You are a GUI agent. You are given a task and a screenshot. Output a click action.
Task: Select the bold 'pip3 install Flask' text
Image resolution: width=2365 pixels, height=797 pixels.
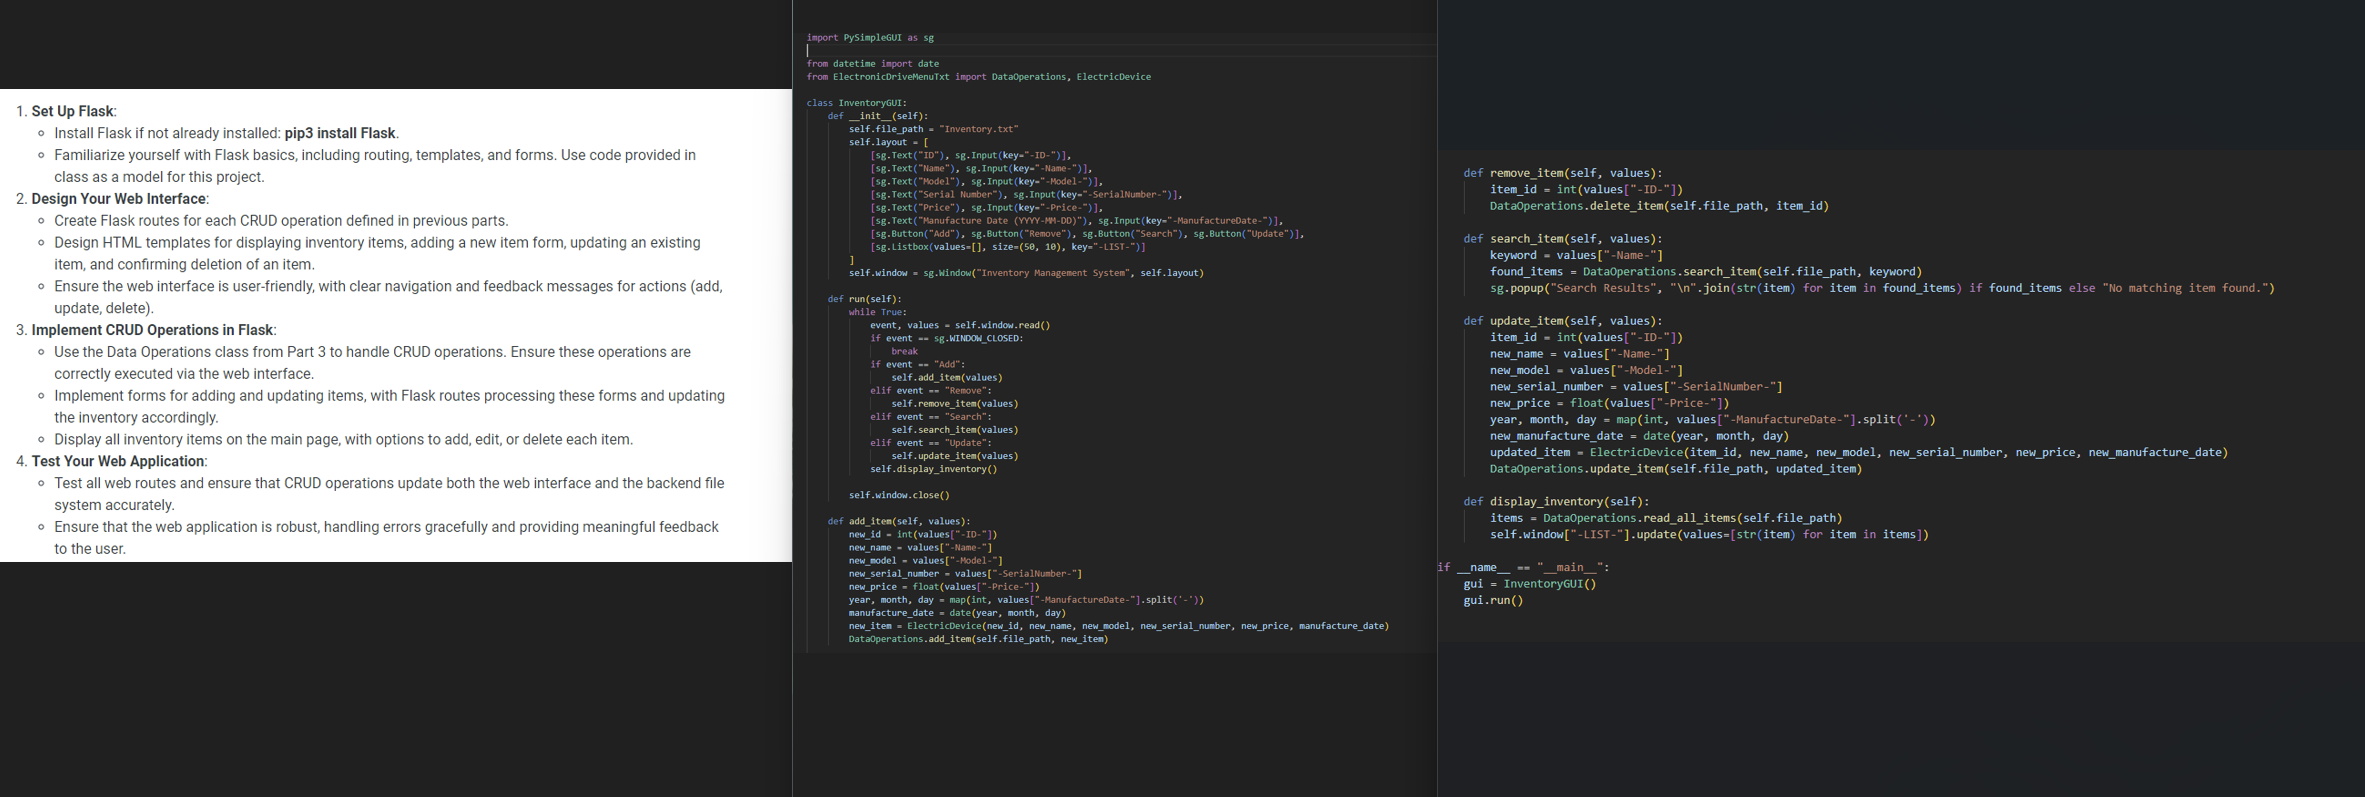[340, 133]
